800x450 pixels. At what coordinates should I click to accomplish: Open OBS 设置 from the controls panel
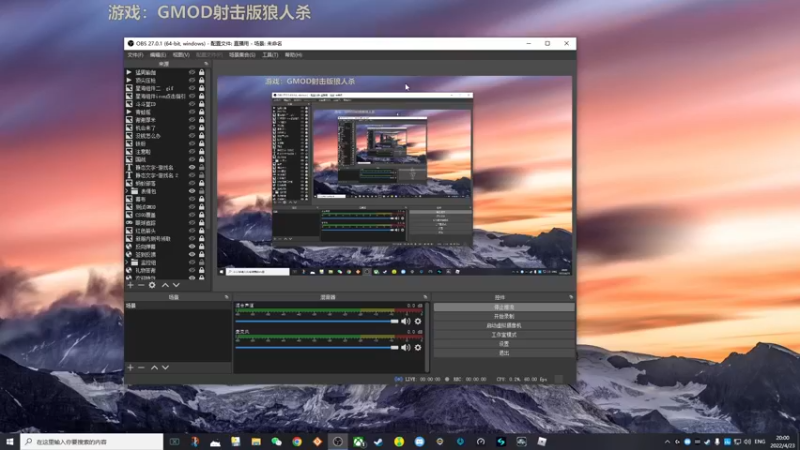coord(504,344)
